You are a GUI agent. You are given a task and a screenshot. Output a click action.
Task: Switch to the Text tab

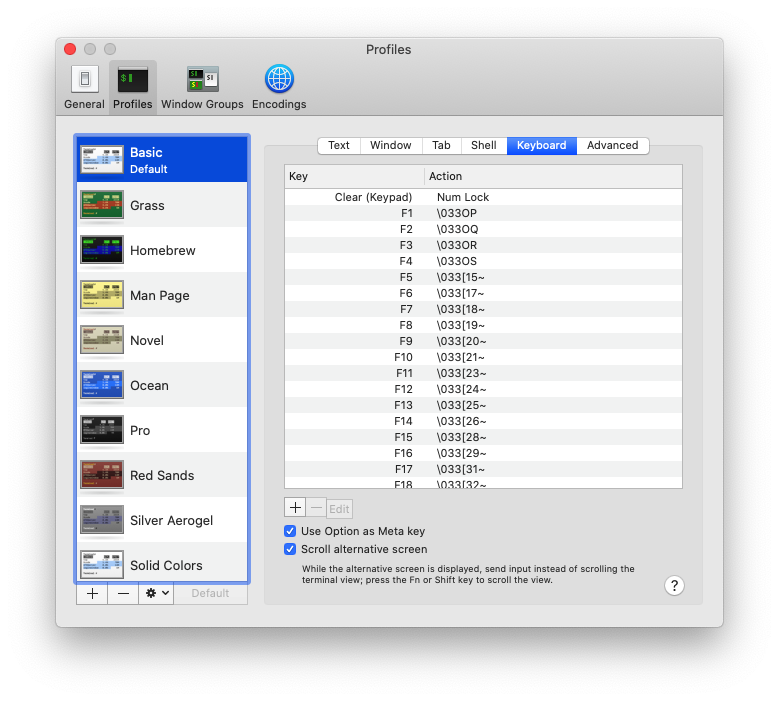[339, 146]
